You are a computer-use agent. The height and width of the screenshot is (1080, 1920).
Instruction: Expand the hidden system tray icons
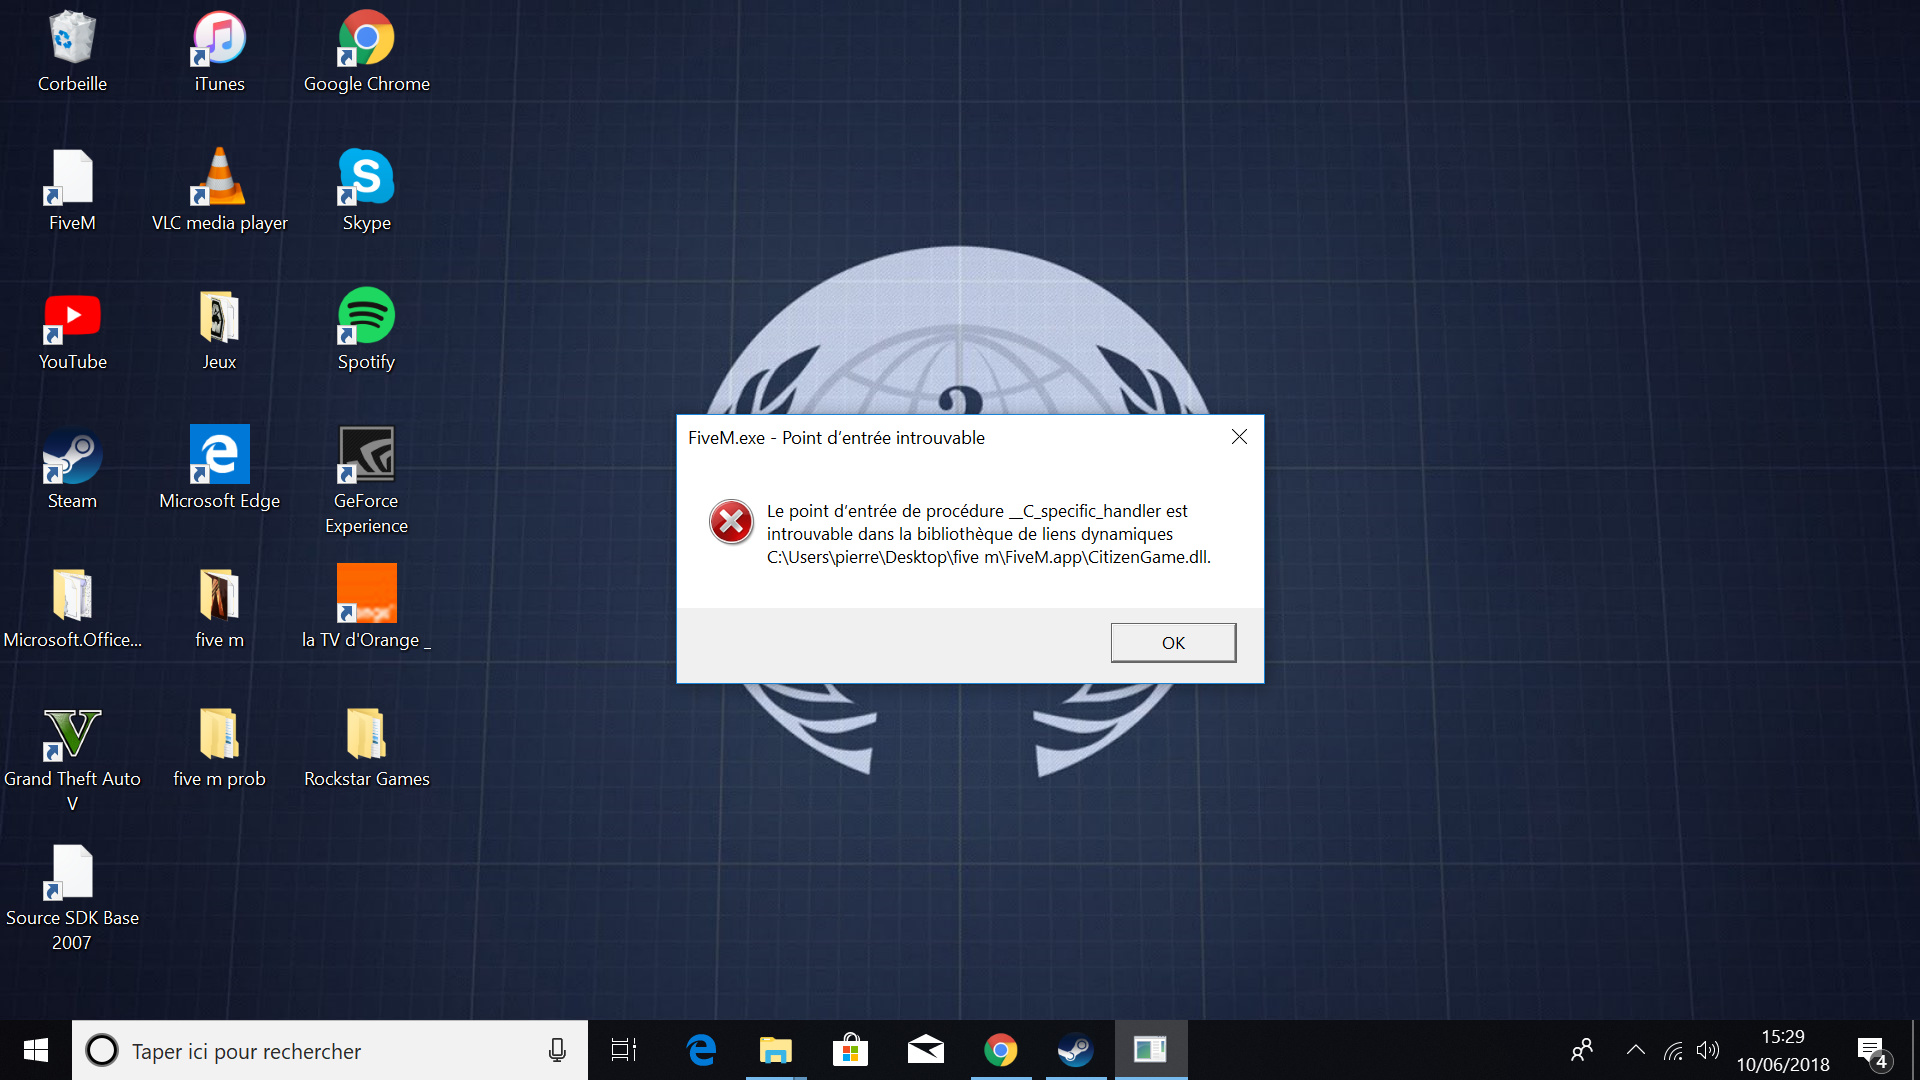pyautogui.click(x=1635, y=1050)
